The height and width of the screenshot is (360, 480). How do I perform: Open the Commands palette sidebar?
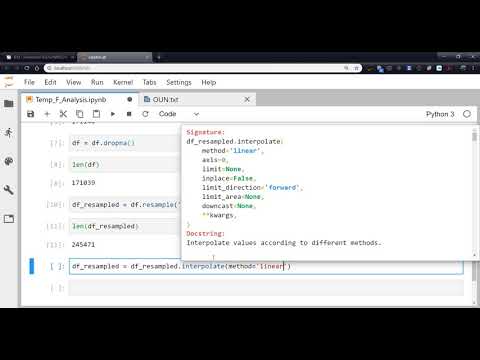pos(9,161)
